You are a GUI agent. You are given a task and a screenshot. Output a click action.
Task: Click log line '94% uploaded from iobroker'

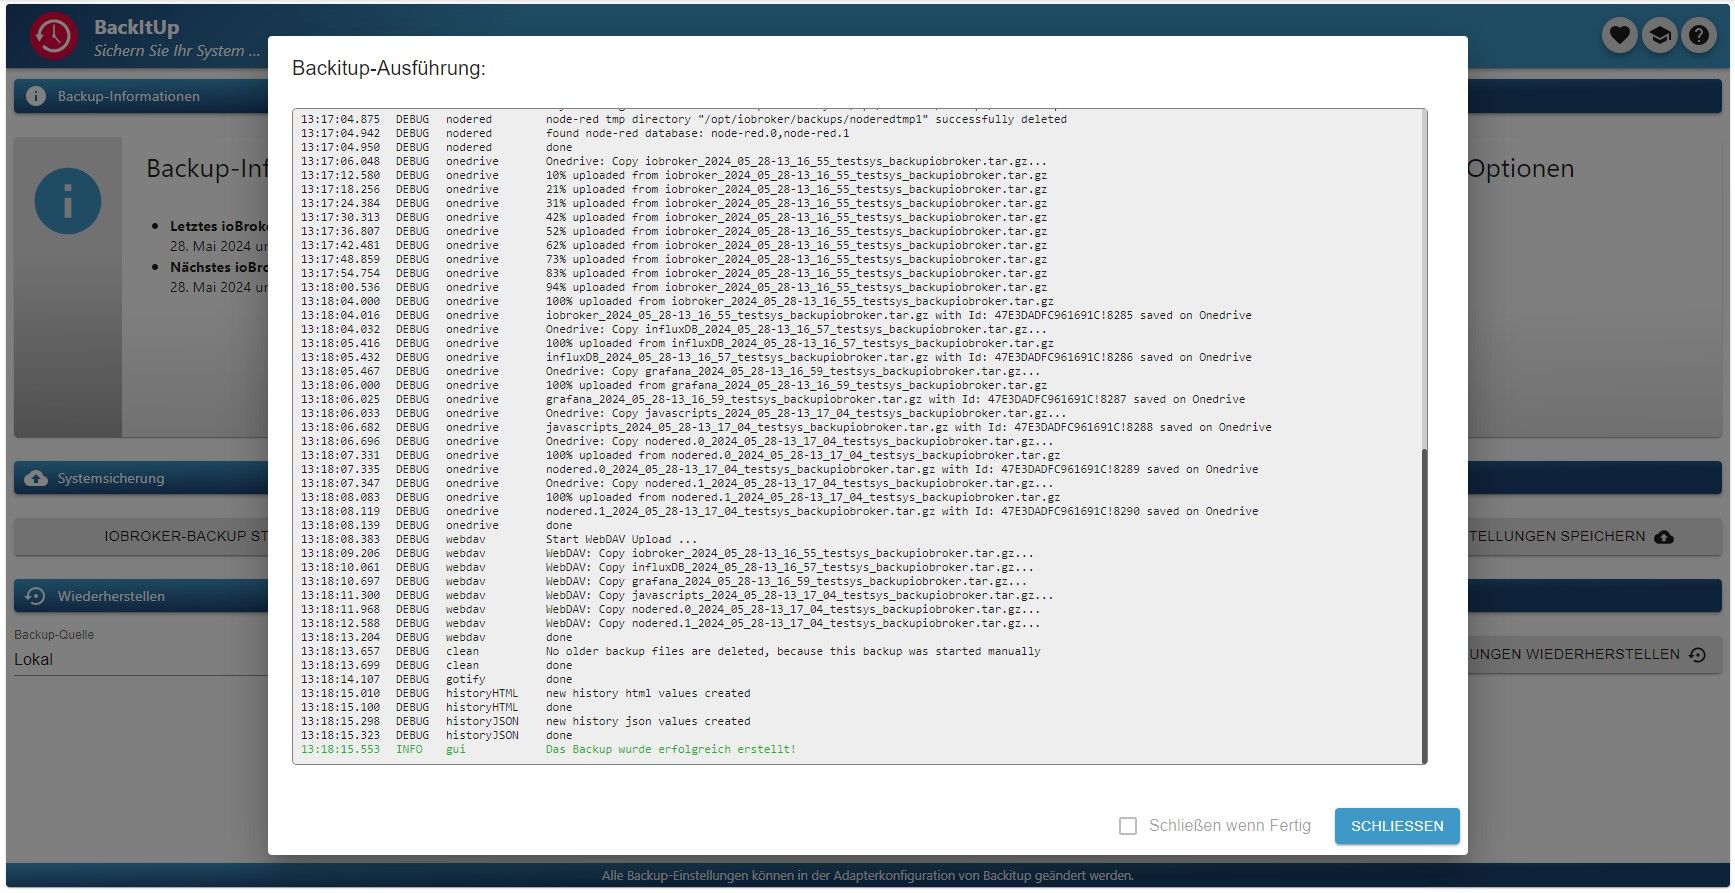click(x=796, y=287)
